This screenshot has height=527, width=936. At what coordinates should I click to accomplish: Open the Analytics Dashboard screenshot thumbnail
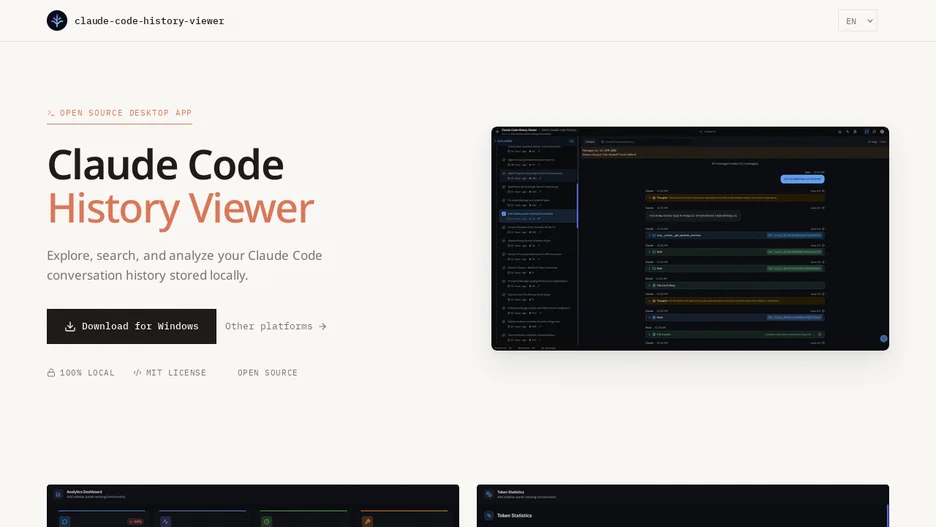(x=253, y=506)
